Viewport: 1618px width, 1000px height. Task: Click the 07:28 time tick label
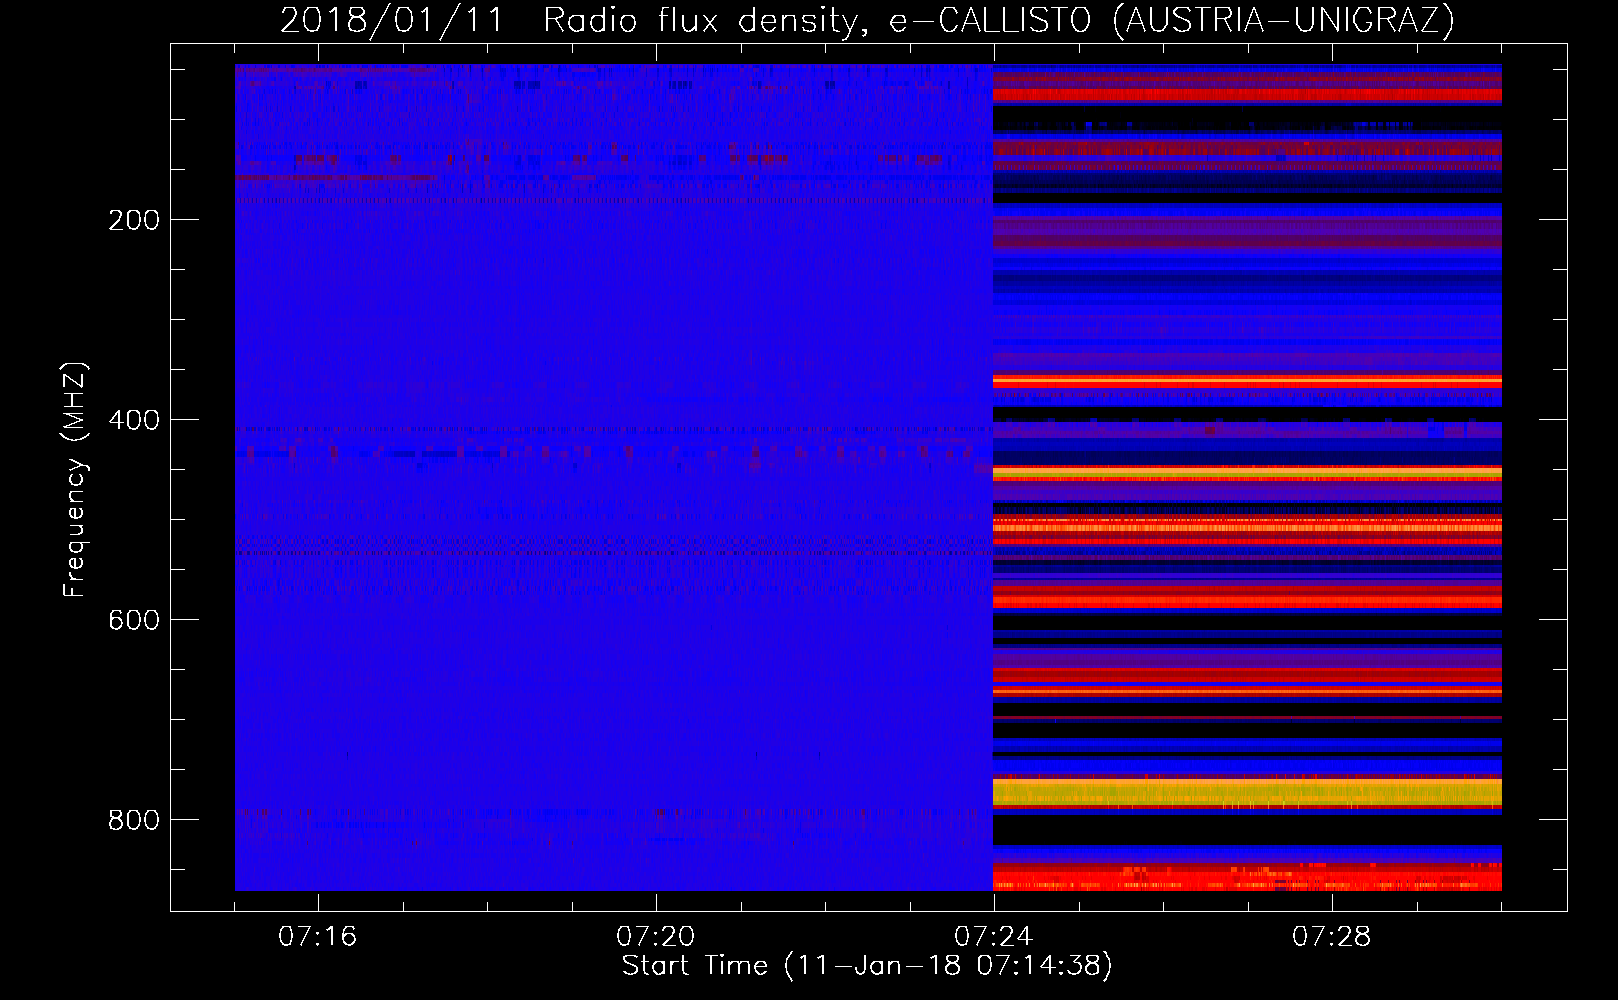click(x=1332, y=937)
